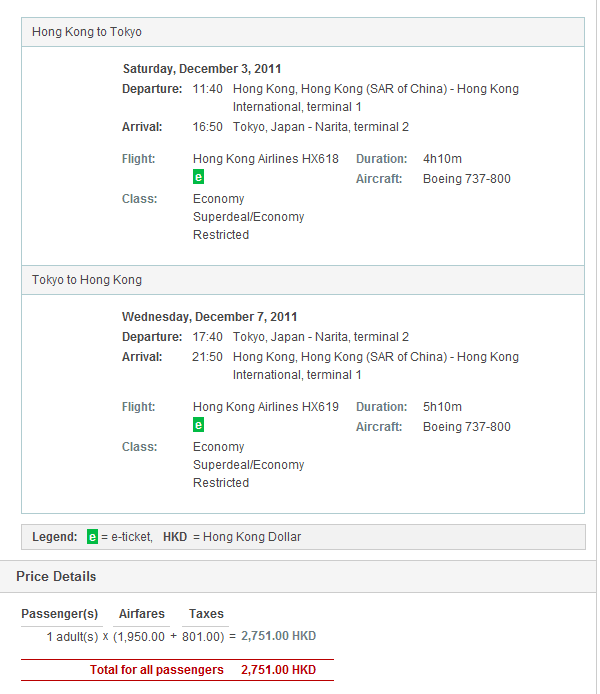Screen dimensions: 600x694
Task: Click the Price Details section heading
Action: [56, 576]
